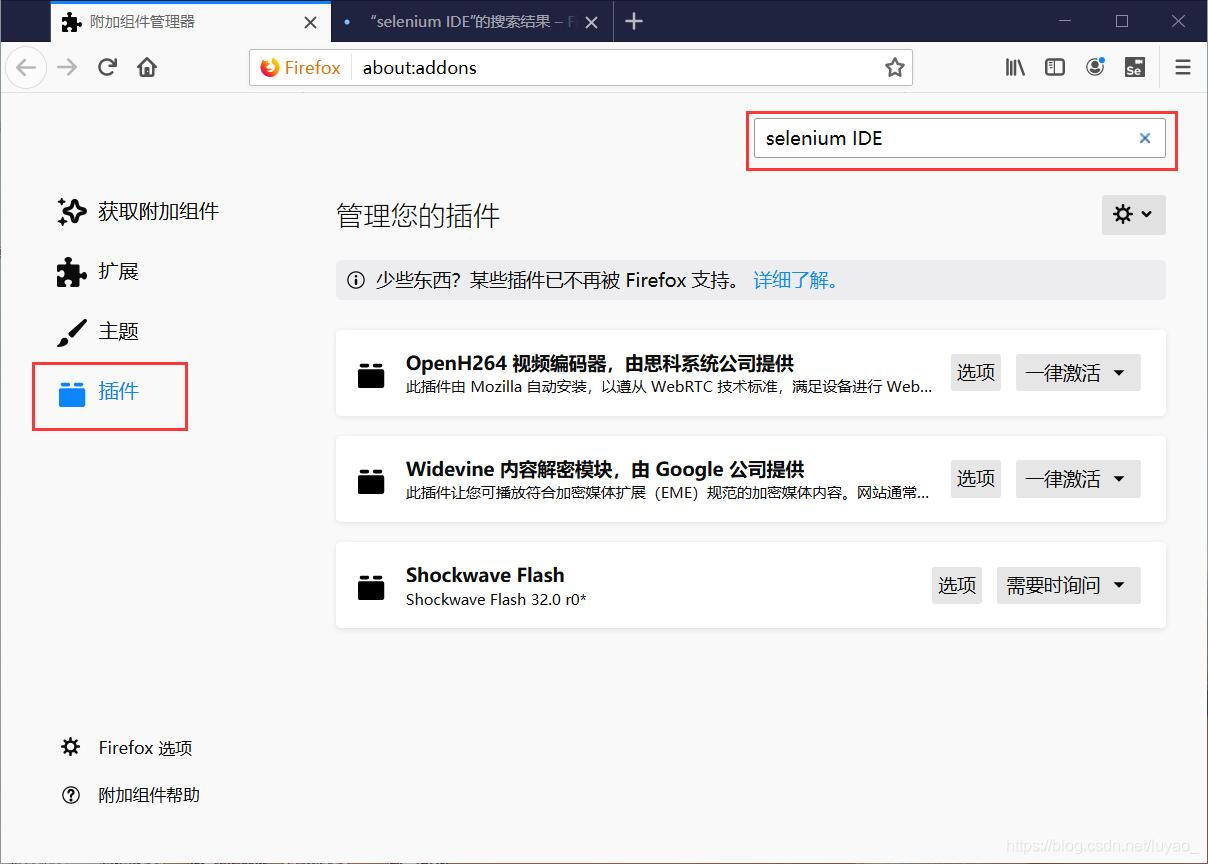Open the 主题 category
The height and width of the screenshot is (864, 1208).
98,332
